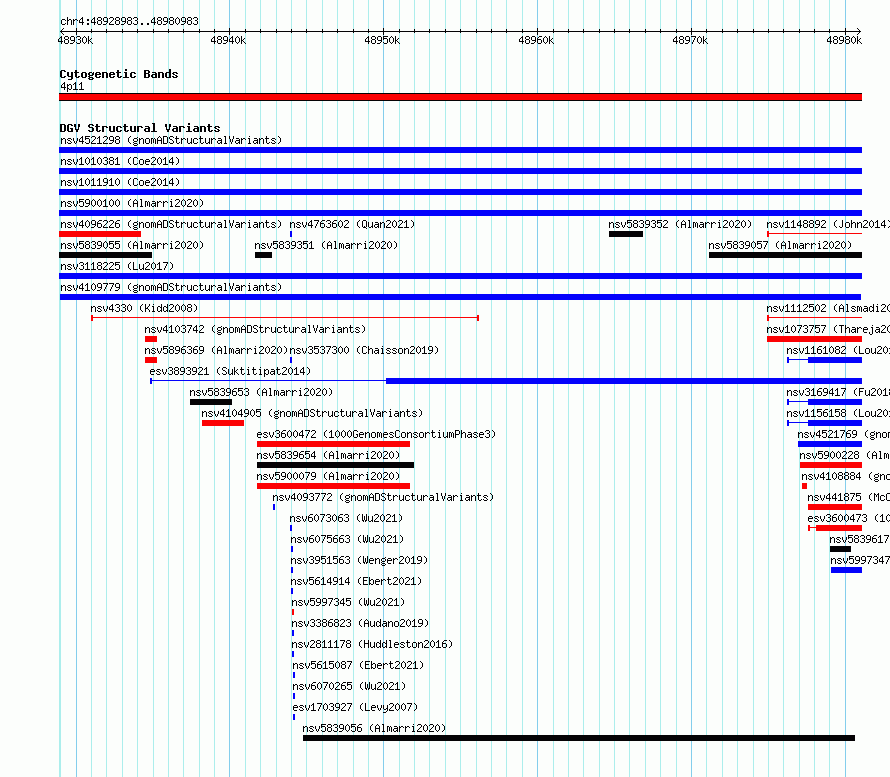Select the nsv1156158 variant label
This screenshot has height=777, width=890.
[837, 413]
